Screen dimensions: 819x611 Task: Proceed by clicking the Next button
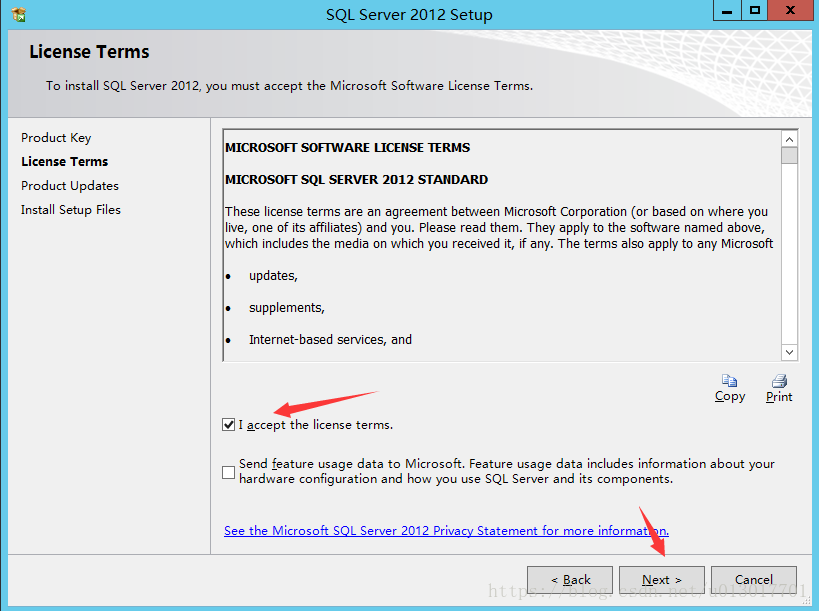[x=662, y=580]
